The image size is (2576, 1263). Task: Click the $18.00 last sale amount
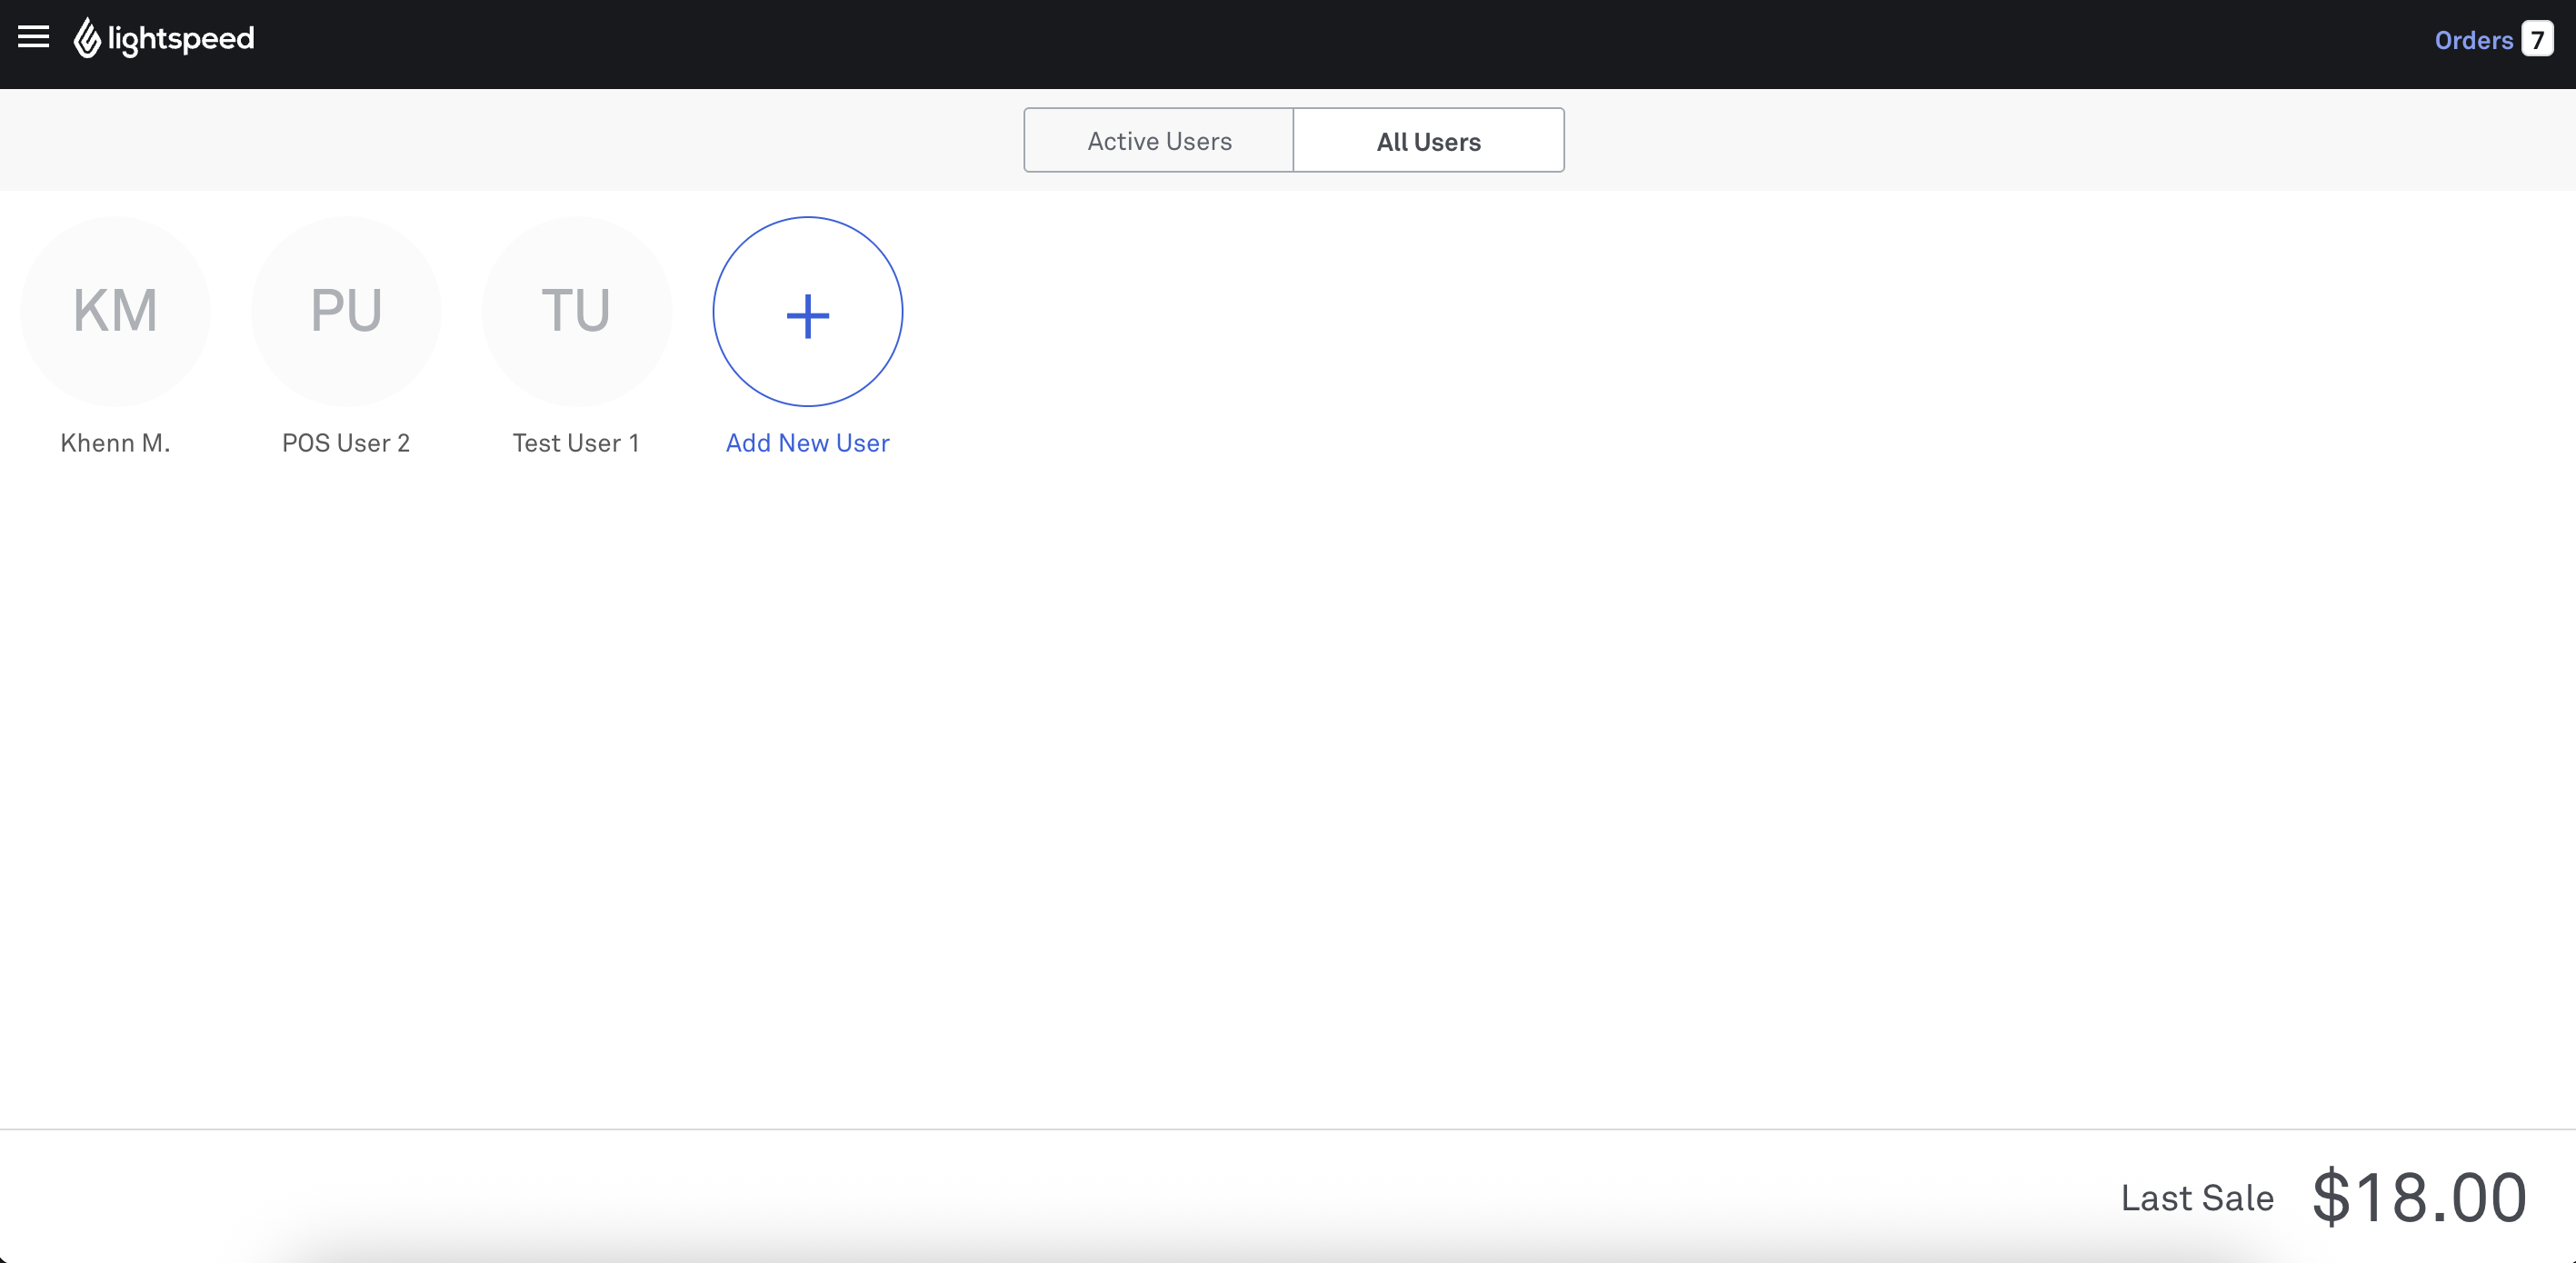[x=2419, y=1197]
